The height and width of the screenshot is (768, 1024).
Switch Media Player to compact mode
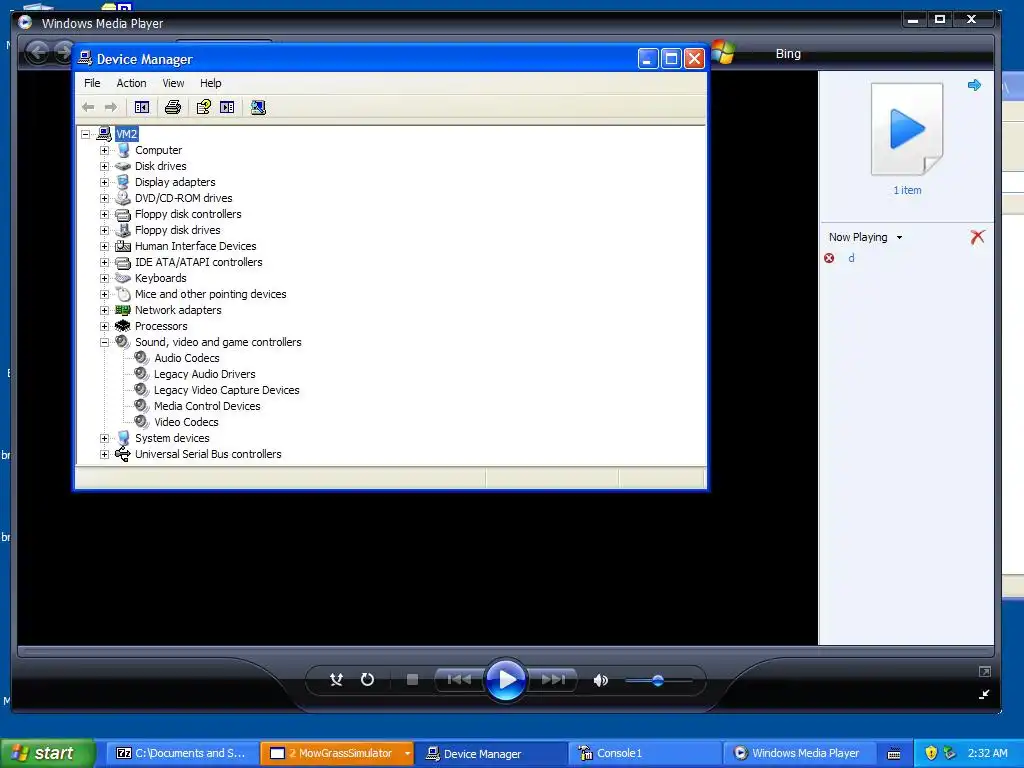(x=984, y=694)
